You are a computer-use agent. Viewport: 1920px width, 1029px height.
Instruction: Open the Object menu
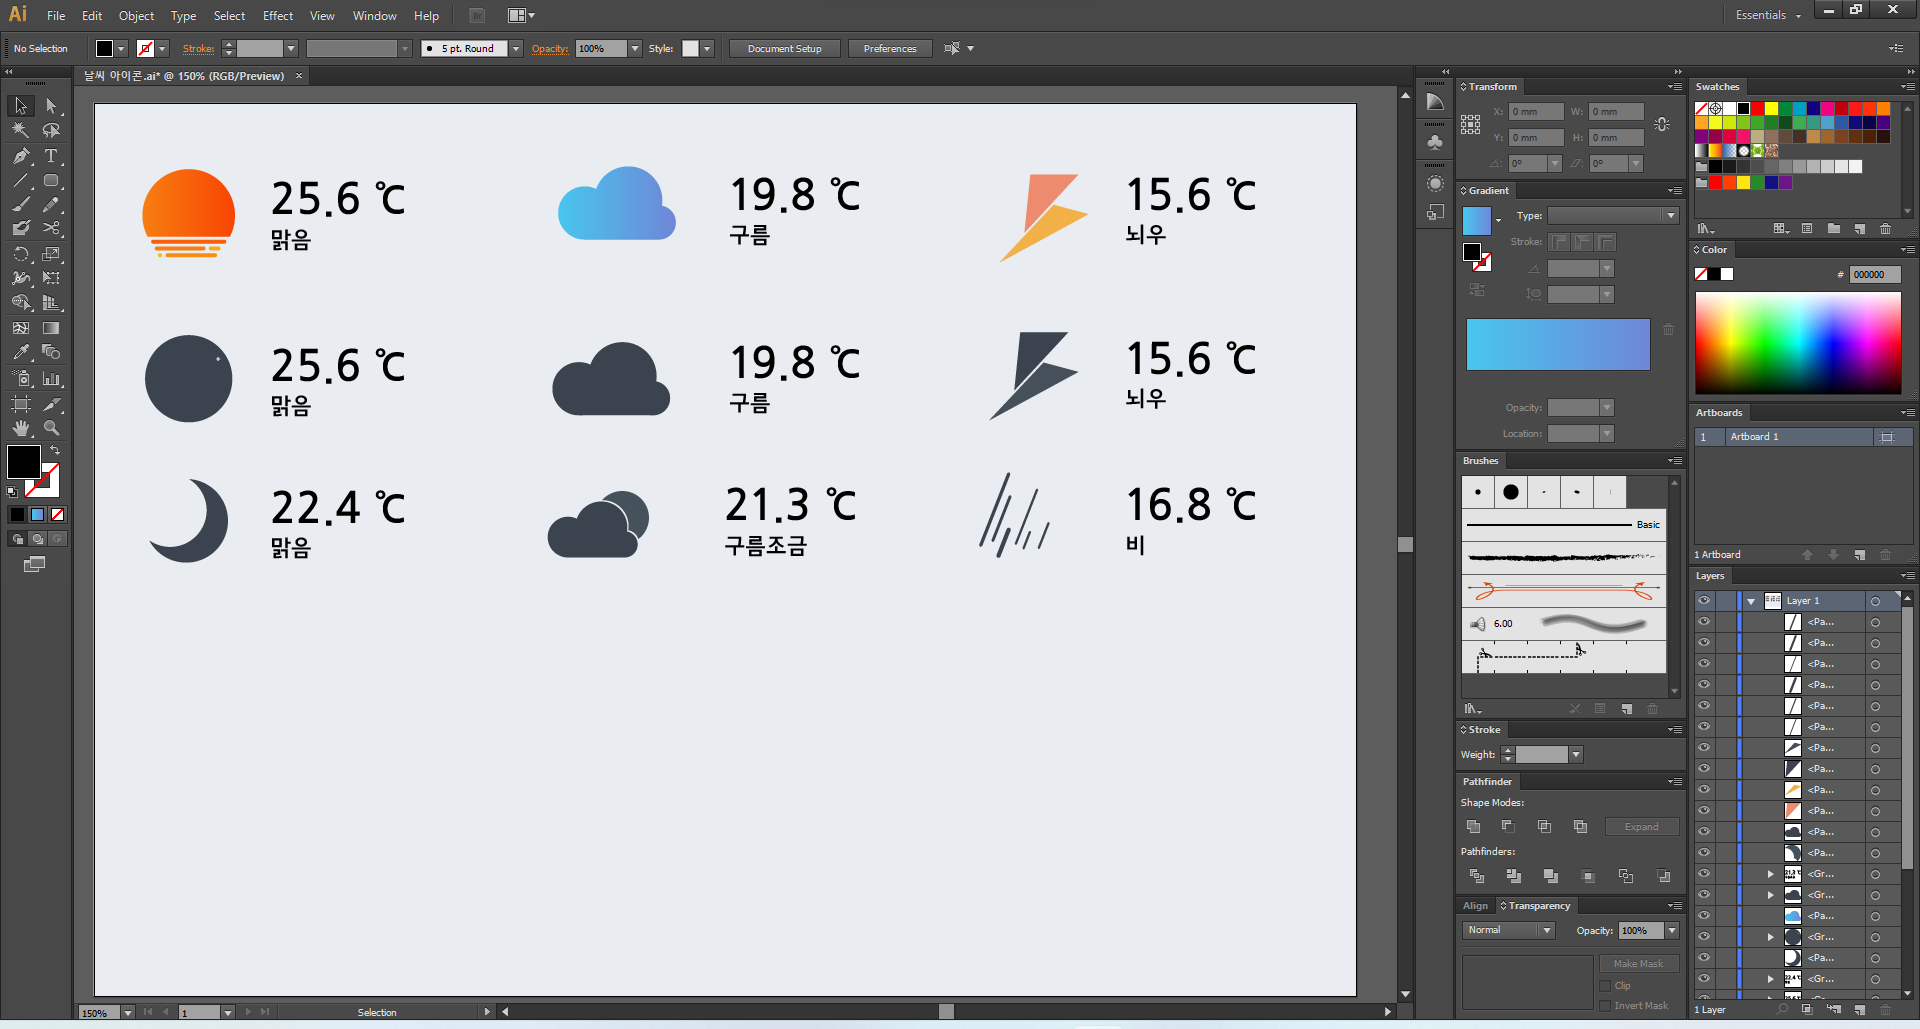[136, 16]
